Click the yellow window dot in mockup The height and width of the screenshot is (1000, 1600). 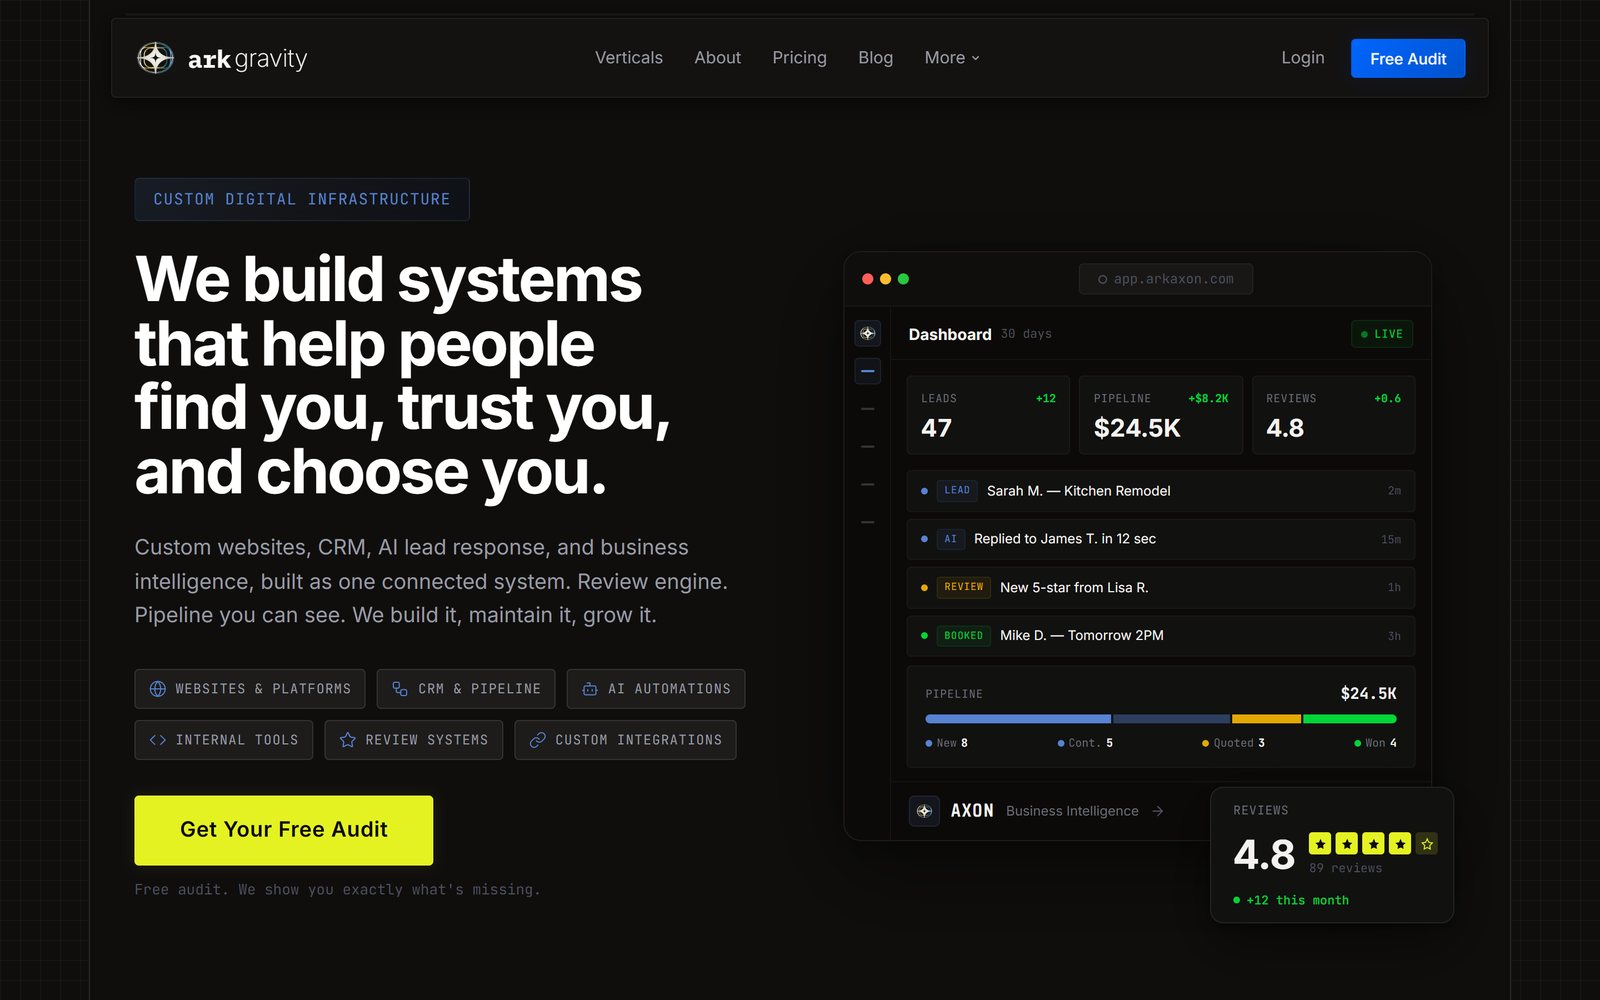(x=885, y=279)
